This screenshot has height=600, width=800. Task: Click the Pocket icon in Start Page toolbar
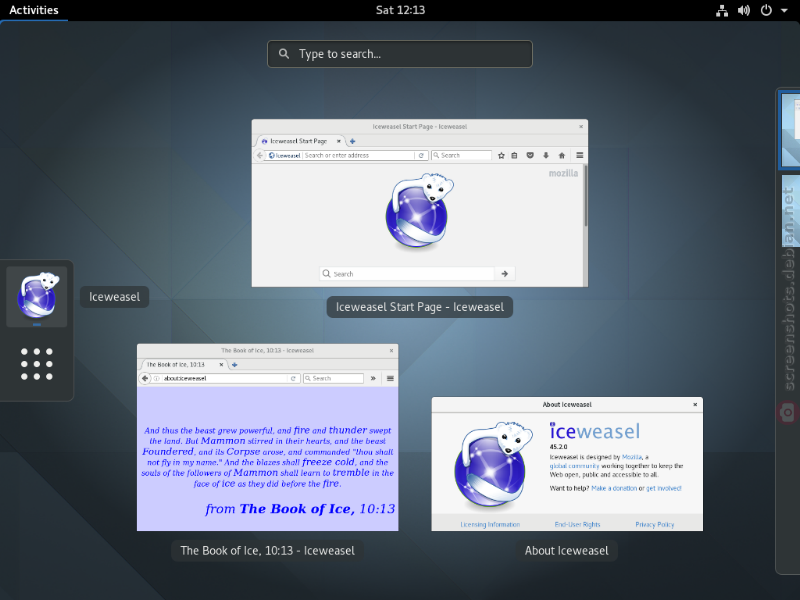530,156
